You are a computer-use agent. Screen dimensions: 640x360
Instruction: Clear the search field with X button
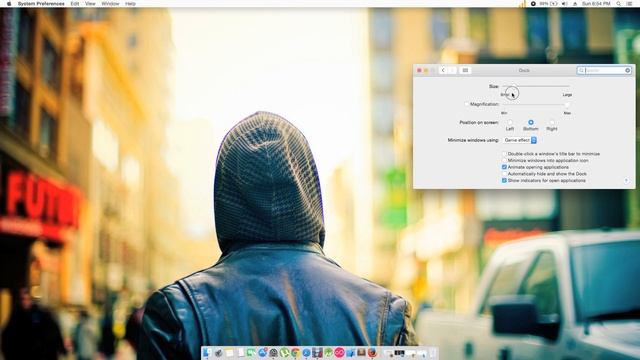[628, 71]
